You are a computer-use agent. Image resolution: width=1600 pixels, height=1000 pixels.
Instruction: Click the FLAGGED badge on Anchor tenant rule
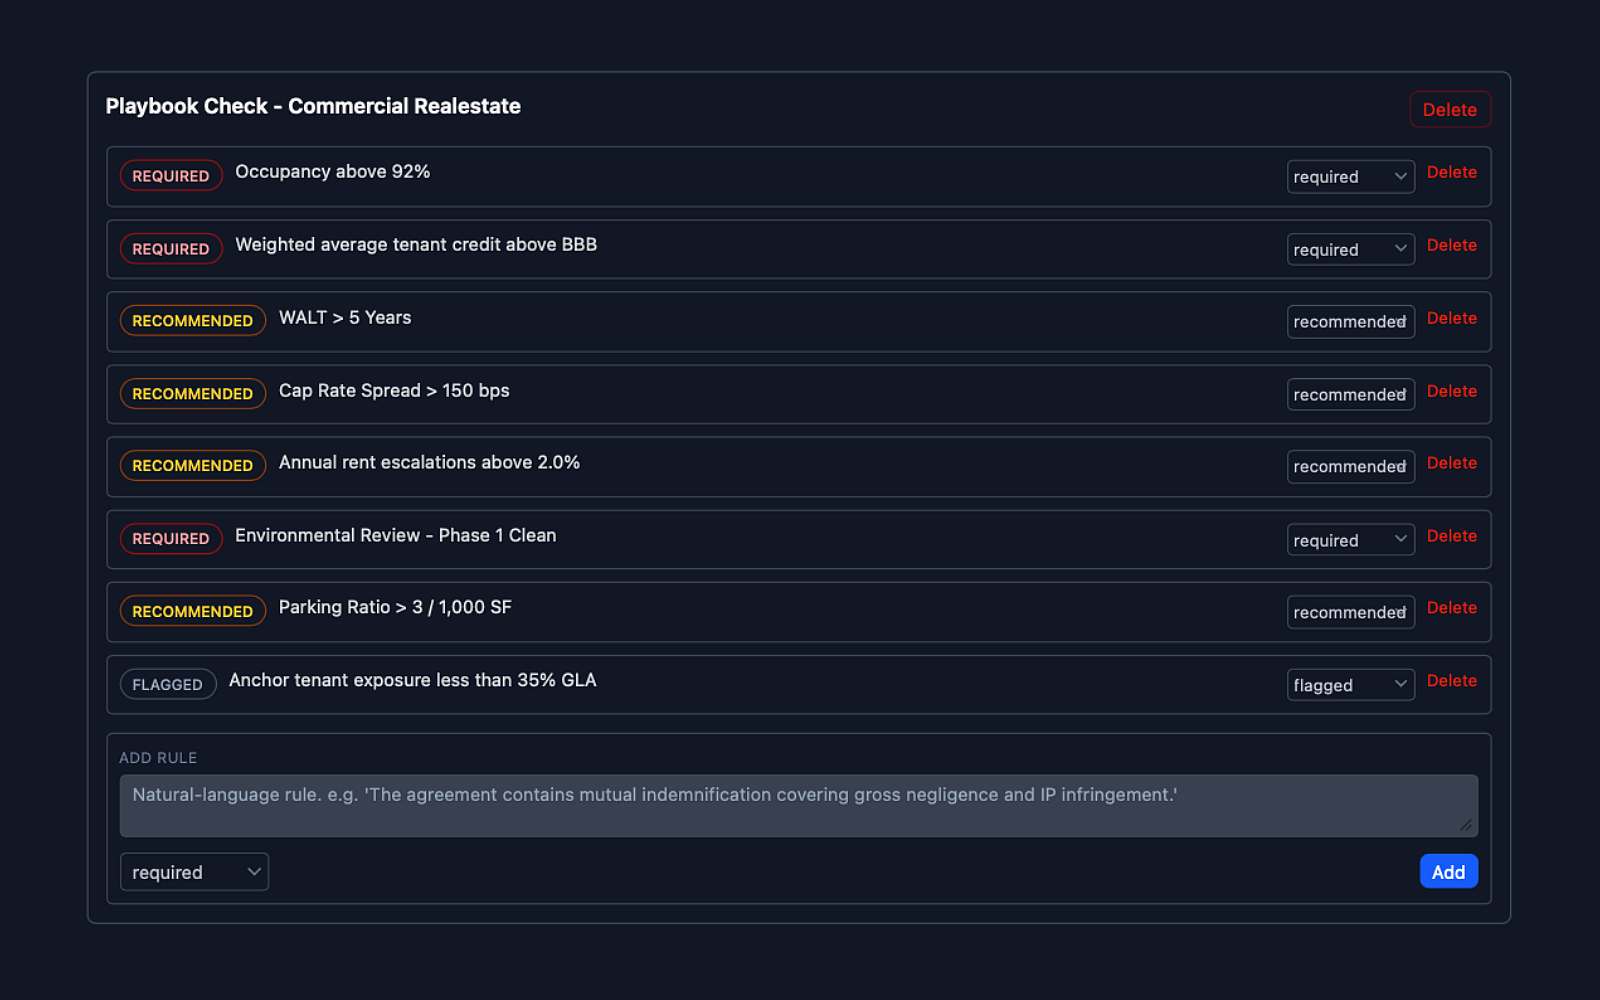168,684
